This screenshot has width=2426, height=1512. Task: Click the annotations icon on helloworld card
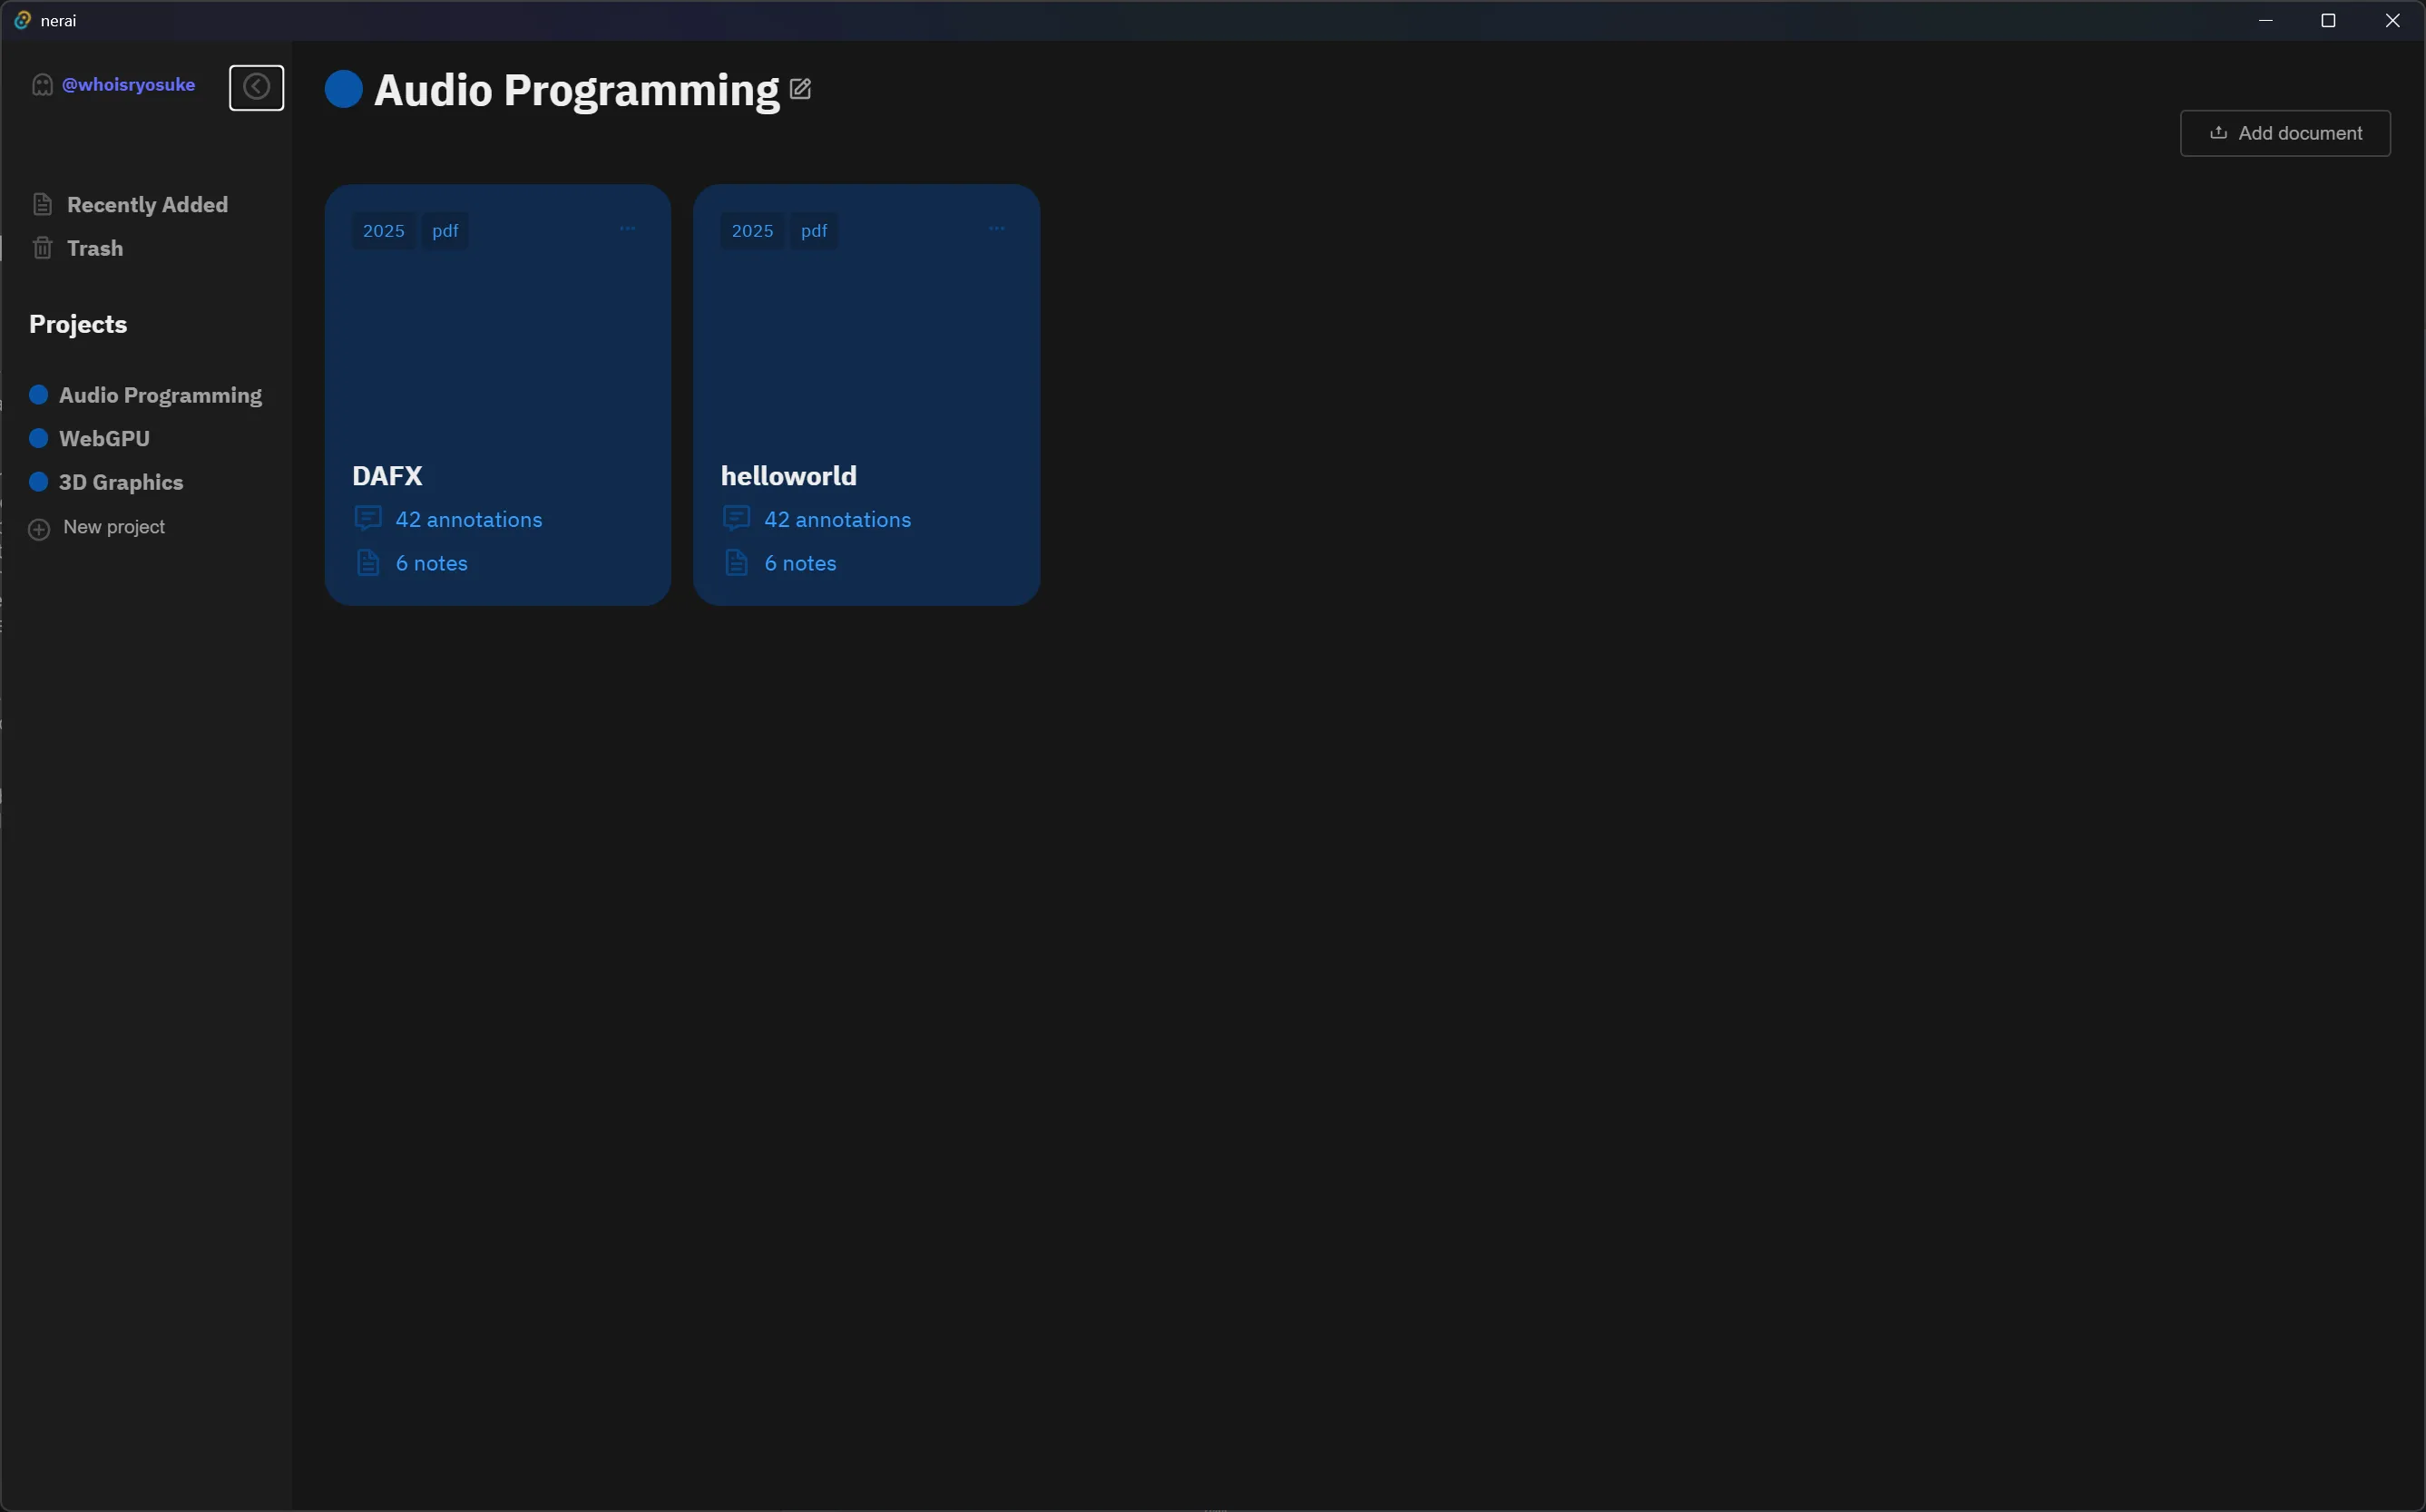pyautogui.click(x=737, y=518)
